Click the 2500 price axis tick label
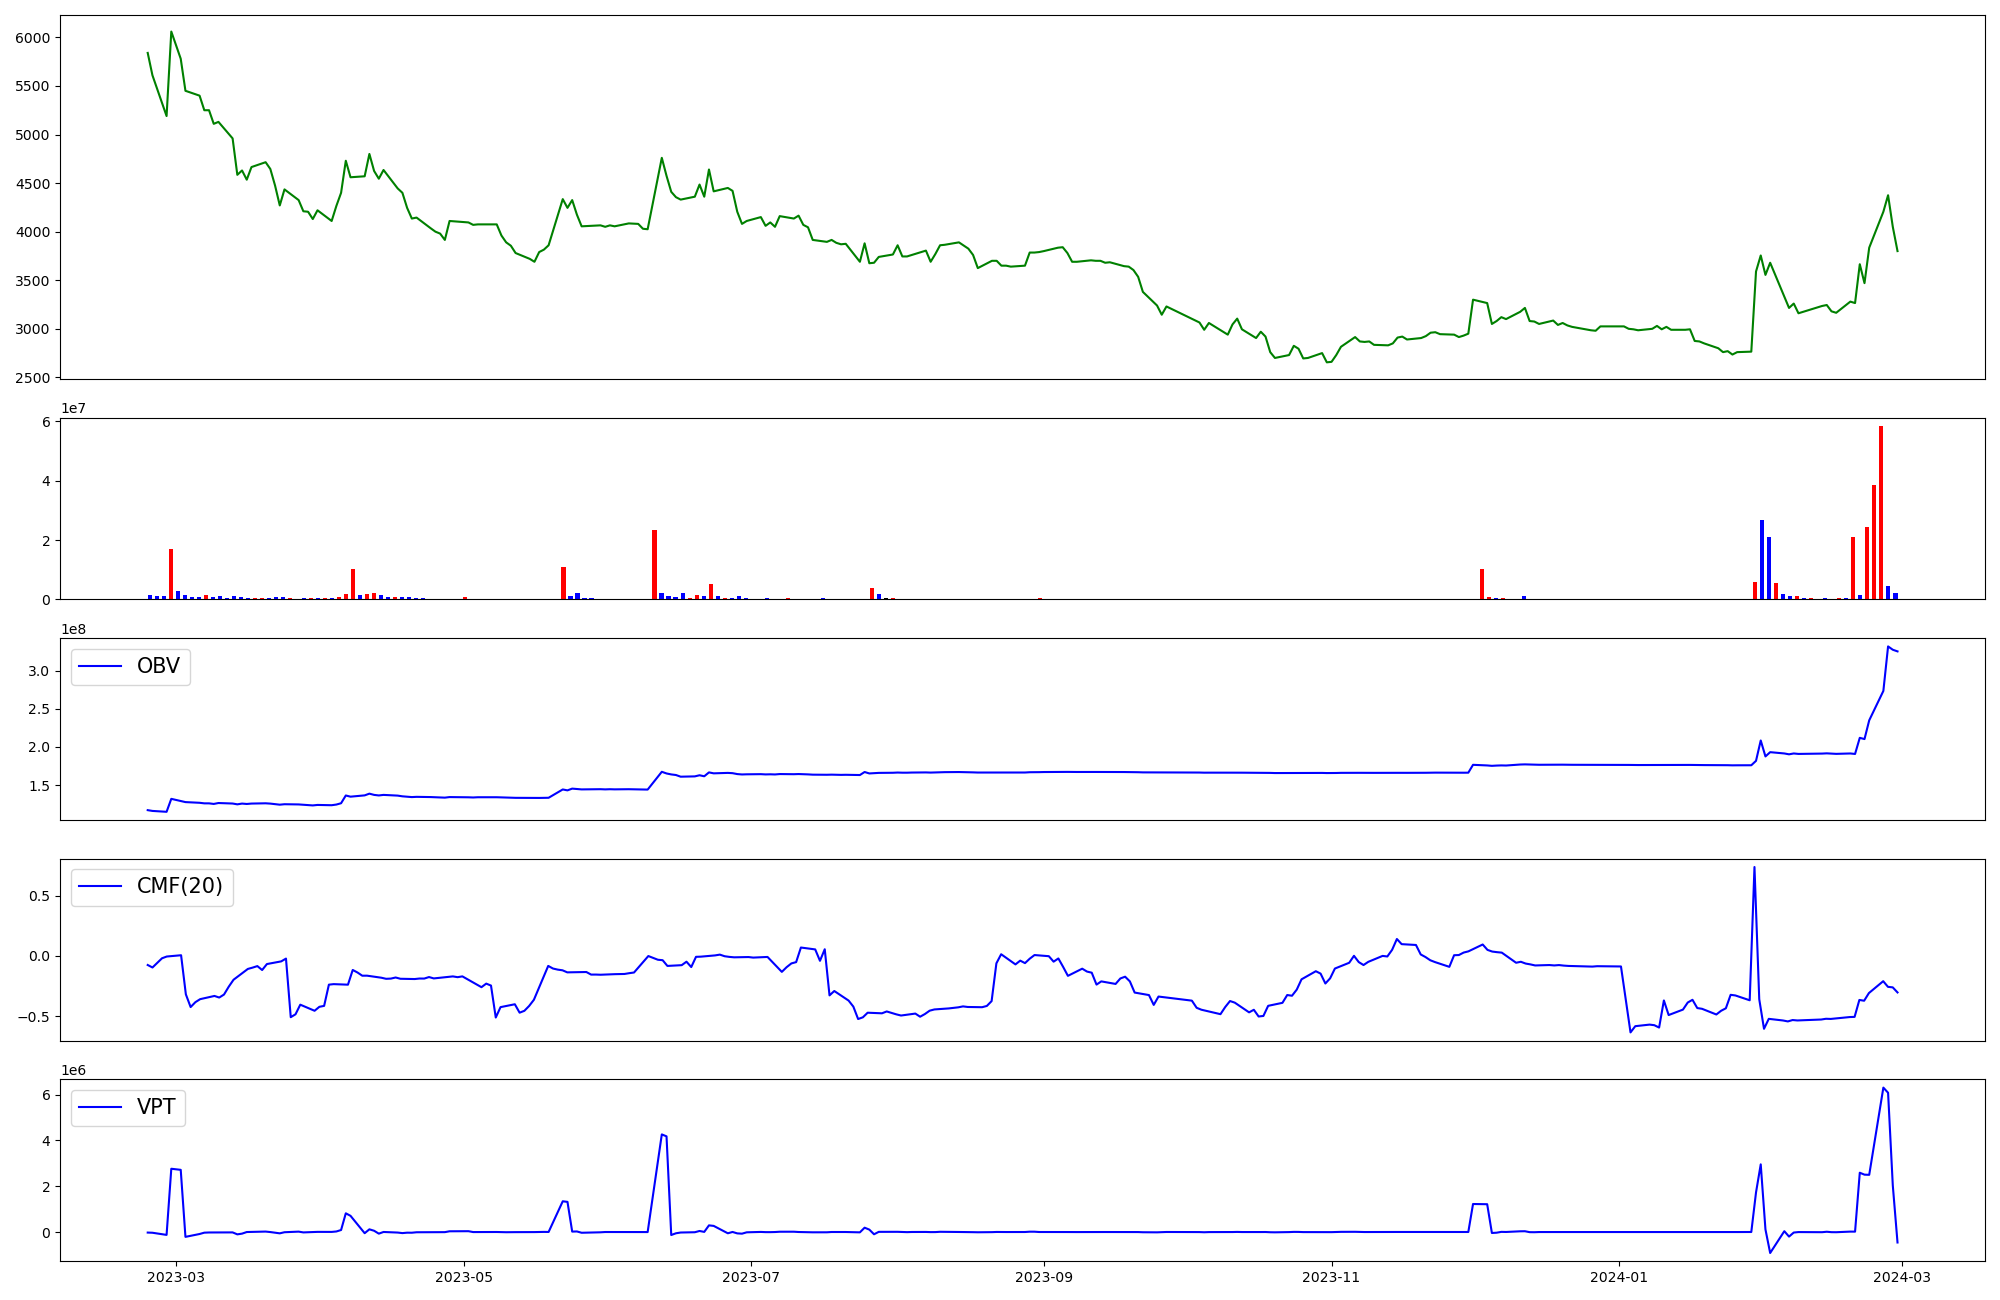Image resolution: width=2000 pixels, height=1300 pixels. (x=33, y=378)
